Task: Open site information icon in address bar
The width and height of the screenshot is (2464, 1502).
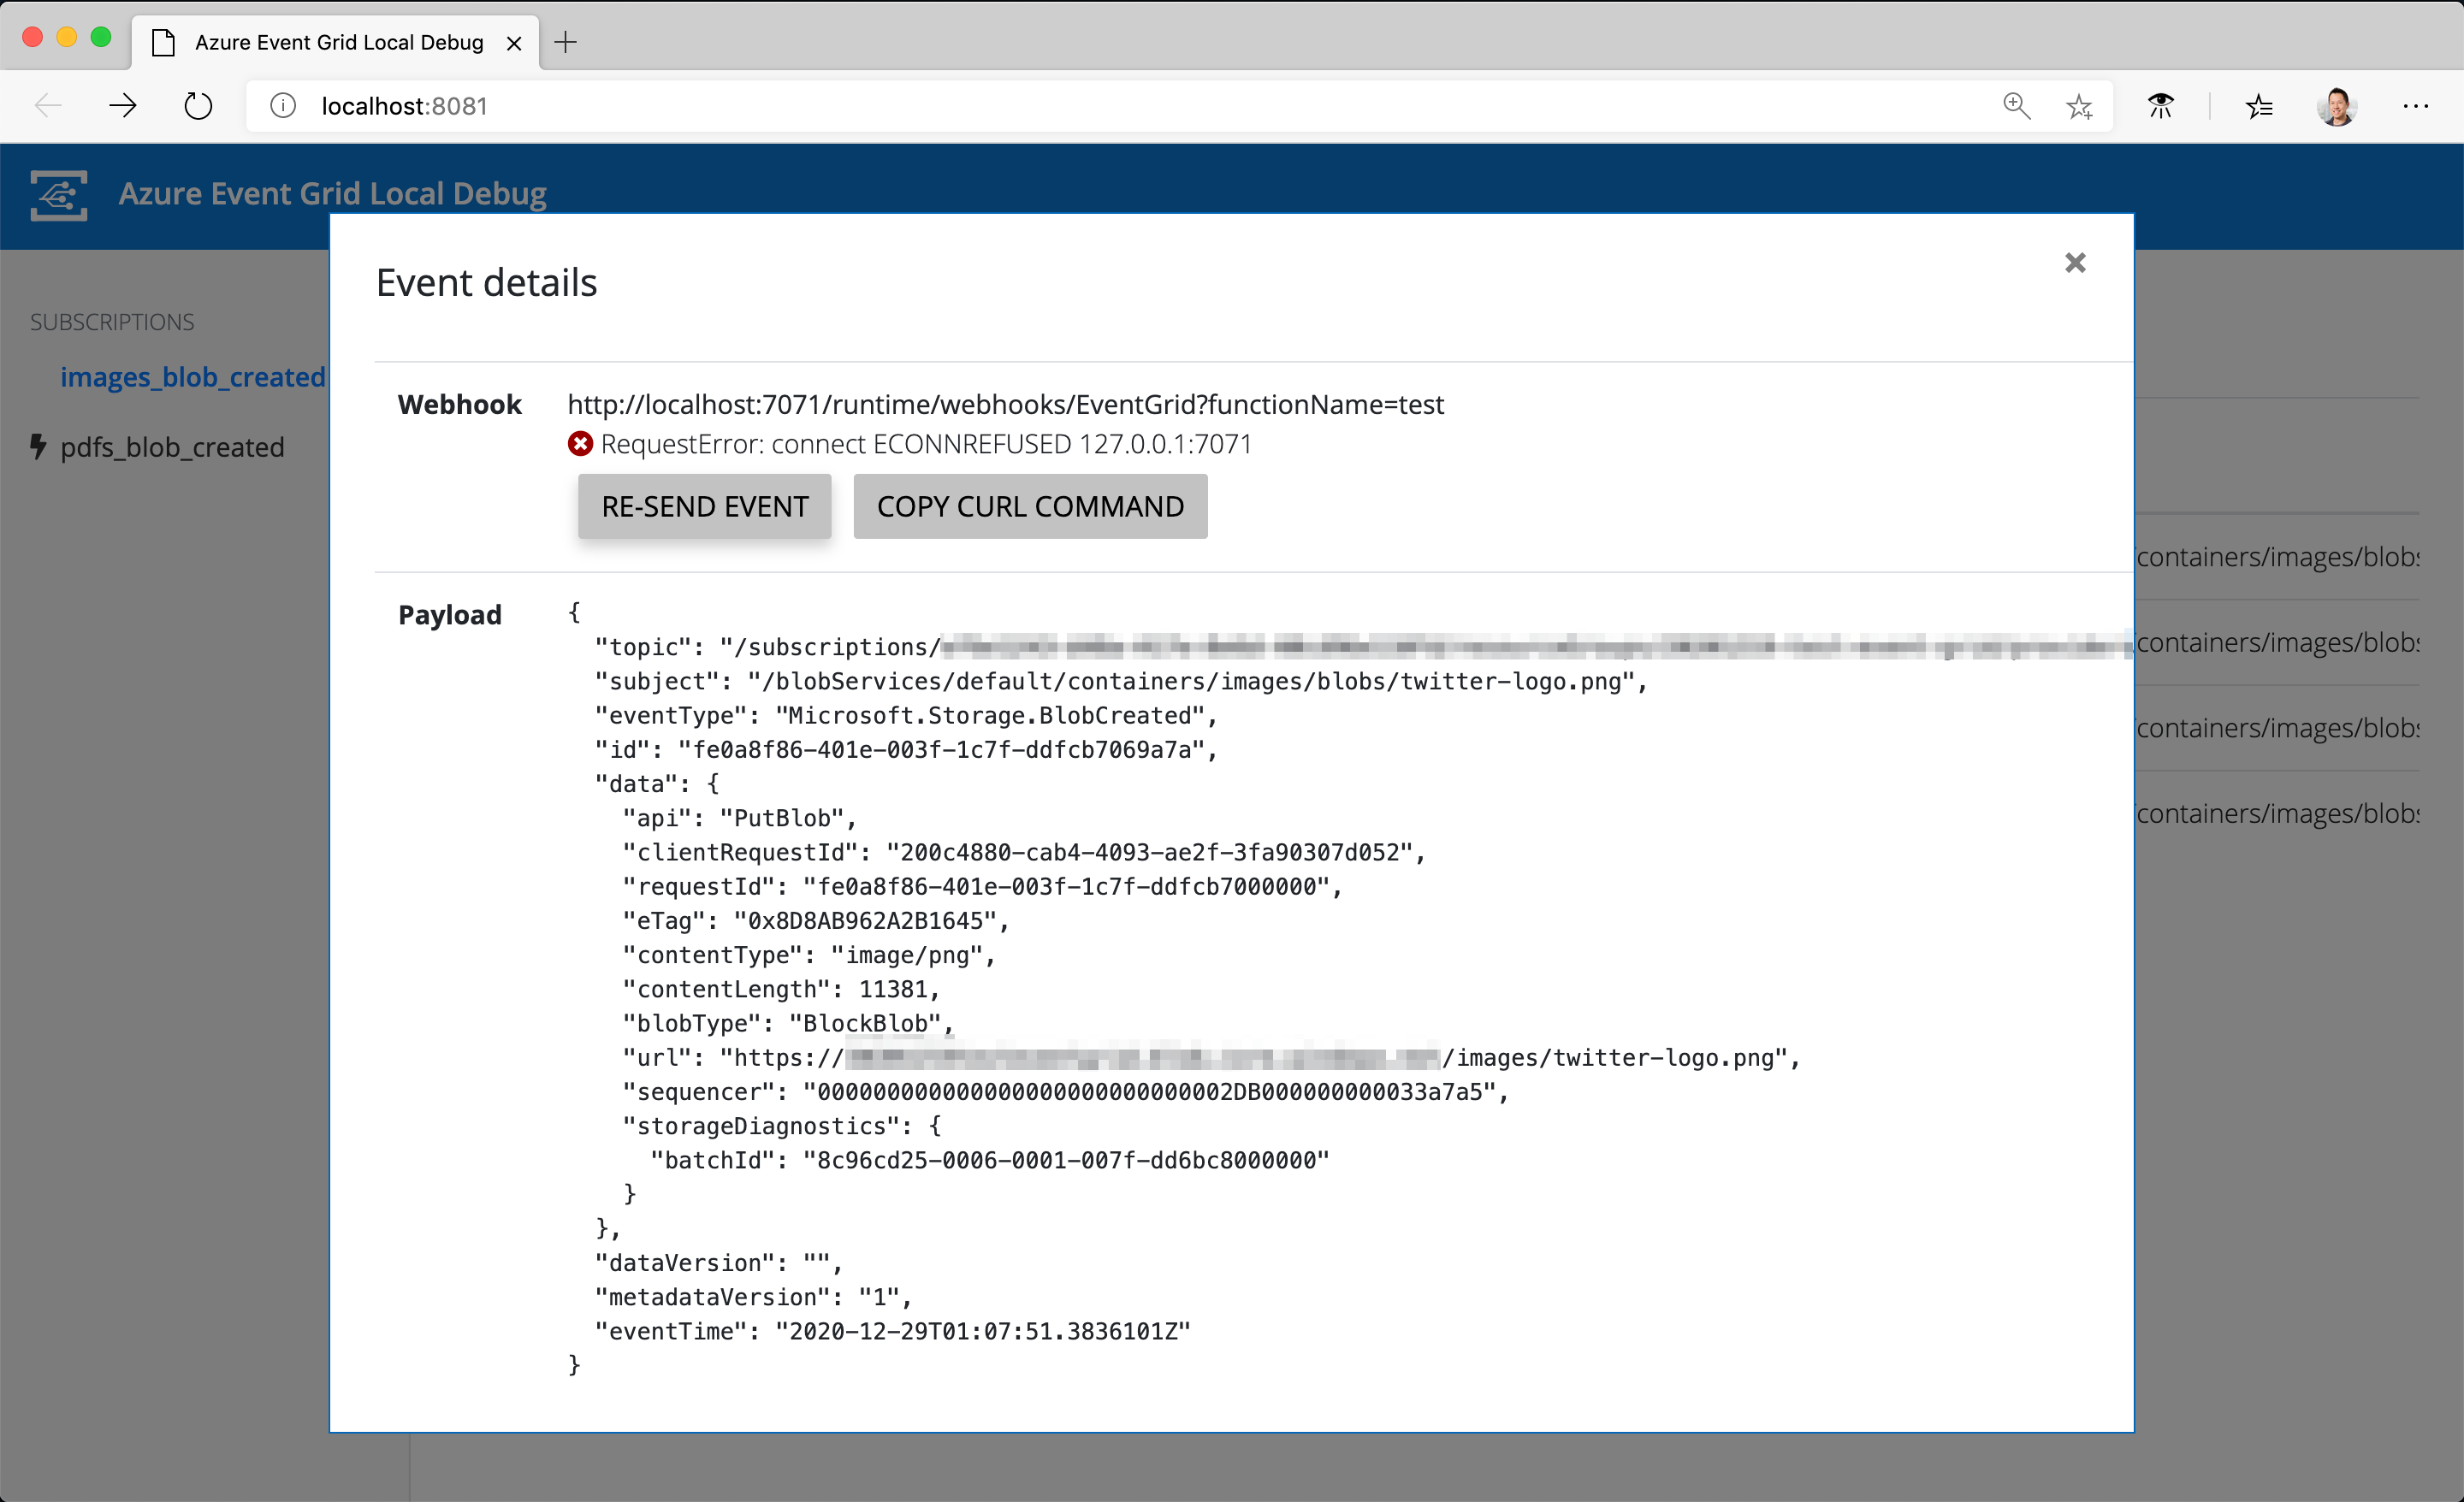Action: 283,106
